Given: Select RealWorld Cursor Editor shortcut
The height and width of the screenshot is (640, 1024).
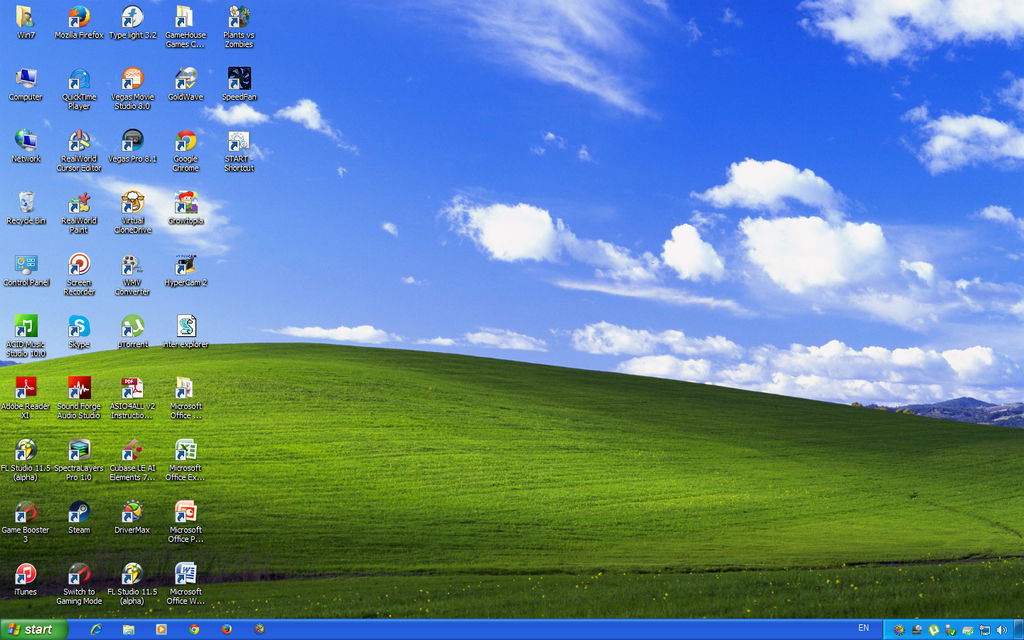Looking at the screenshot, I should pos(79,151).
